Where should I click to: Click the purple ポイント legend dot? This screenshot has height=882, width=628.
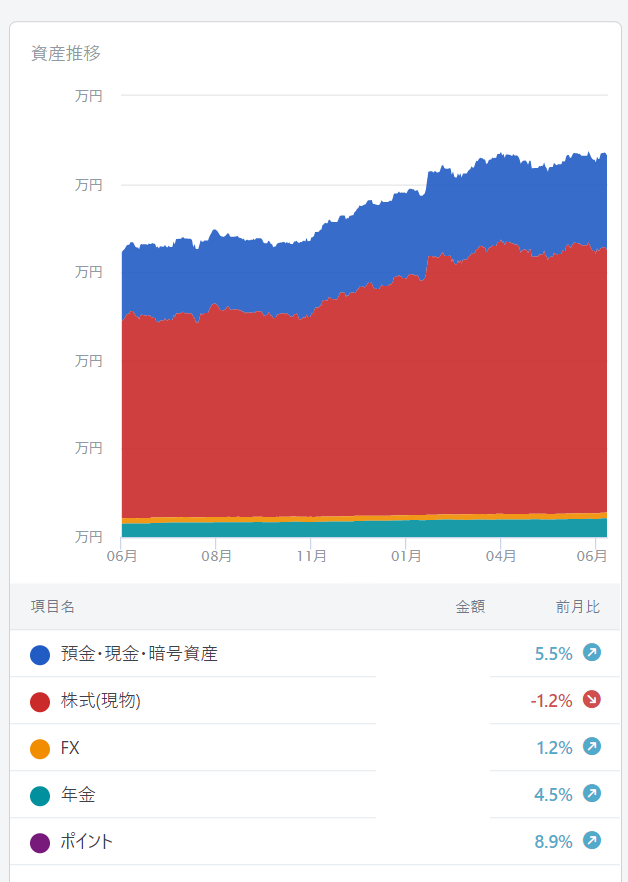pyautogui.click(x=40, y=843)
